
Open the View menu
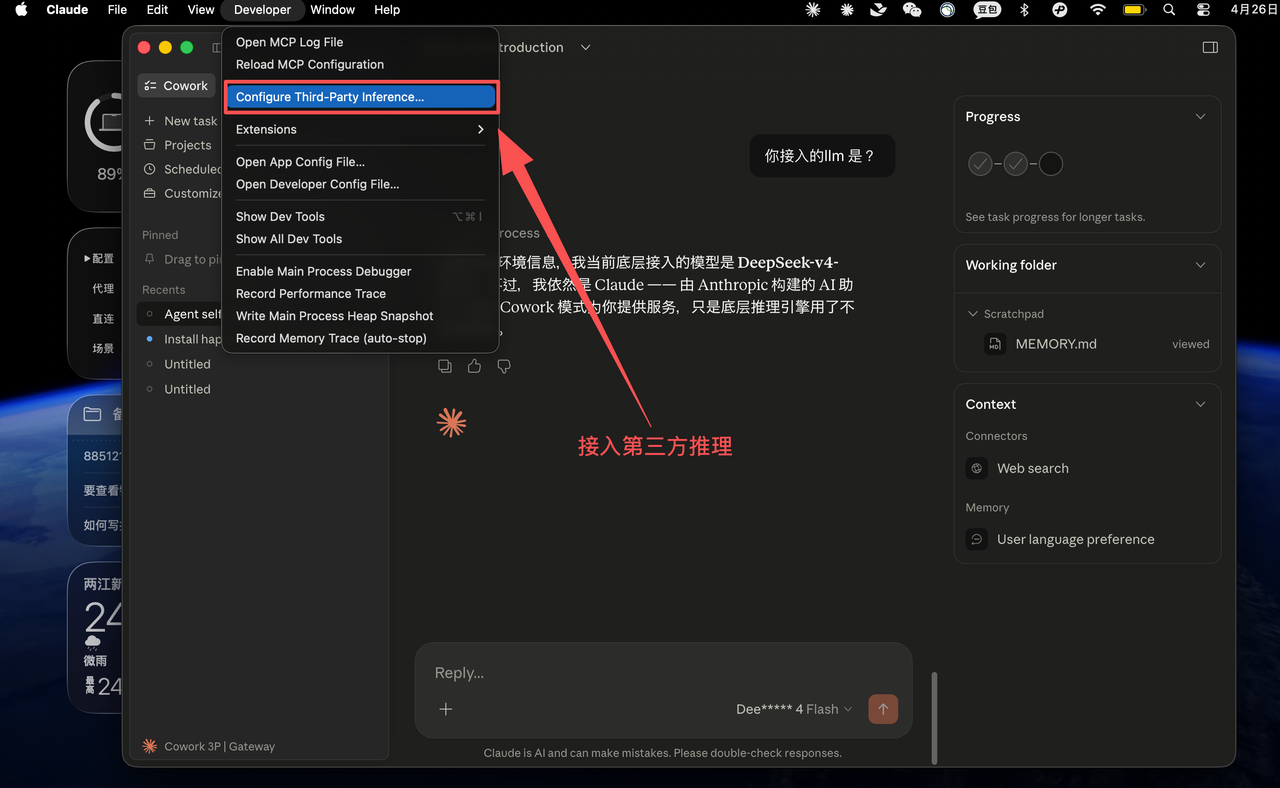[201, 10]
